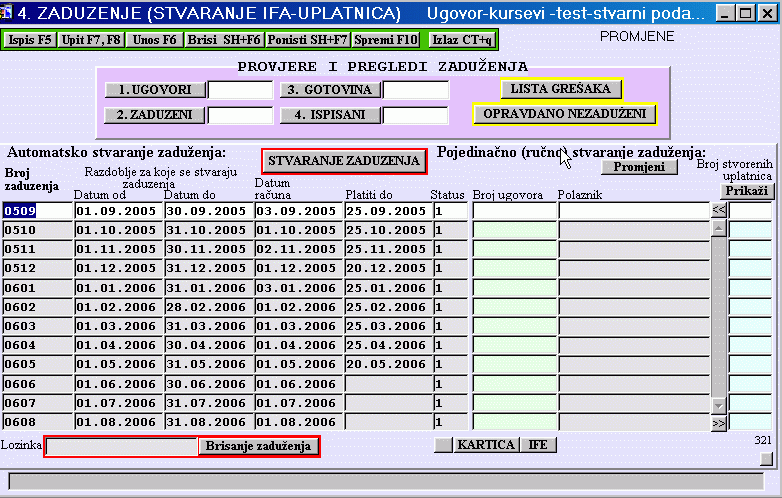Click Datum od 01.09.2005 cell
This screenshot has height=498, width=782.
point(119,211)
